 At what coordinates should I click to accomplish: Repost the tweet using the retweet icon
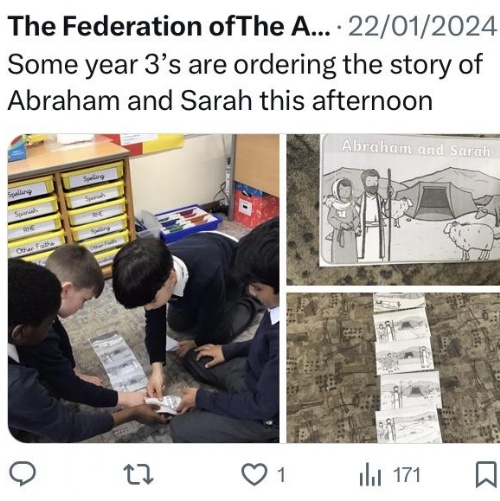[x=138, y=475]
